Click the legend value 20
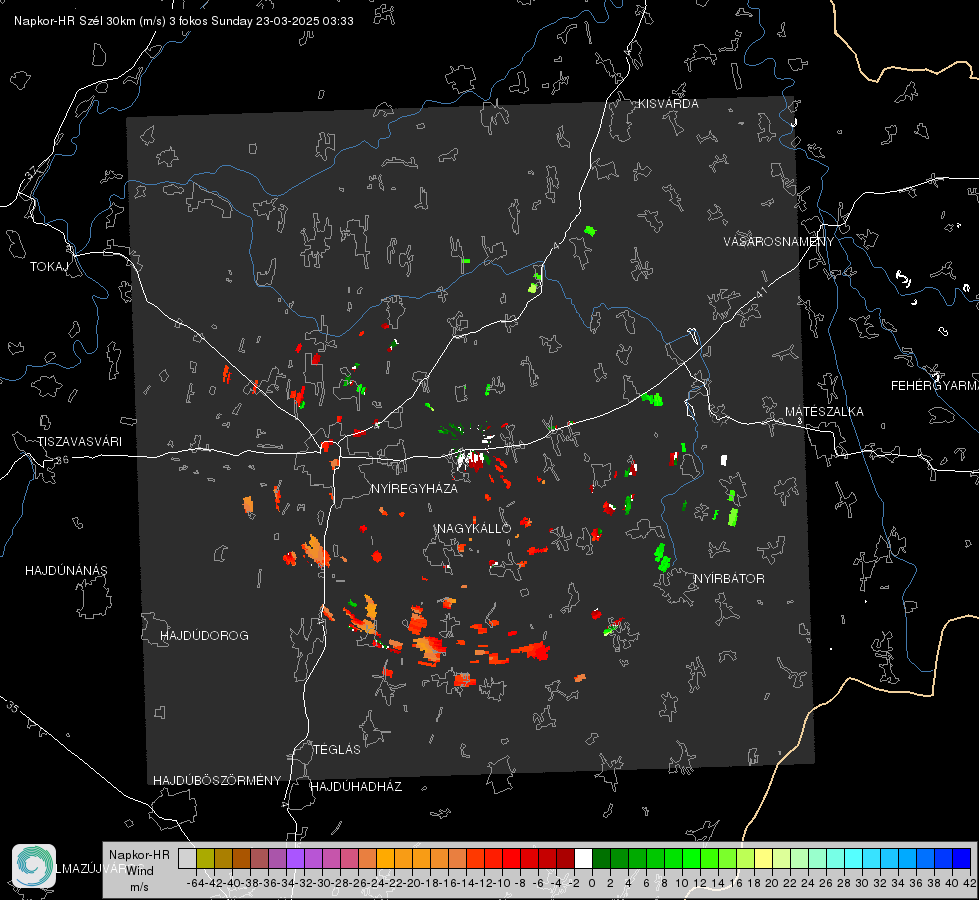The image size is (979, 900). pos(772,883)
